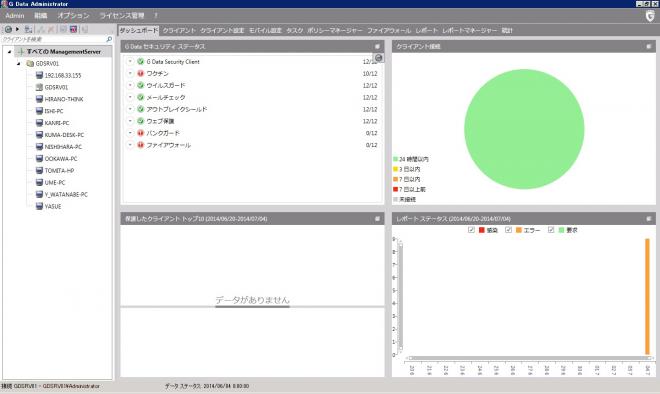Click the panel menu icon of the レポート ステータス panel
The width and height of the screenshot is (660, 394).
click(x=649, y=218)
